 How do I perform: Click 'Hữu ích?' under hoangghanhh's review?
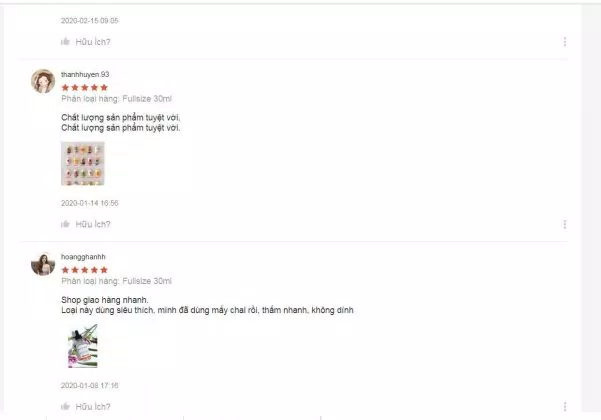(93, 407)
